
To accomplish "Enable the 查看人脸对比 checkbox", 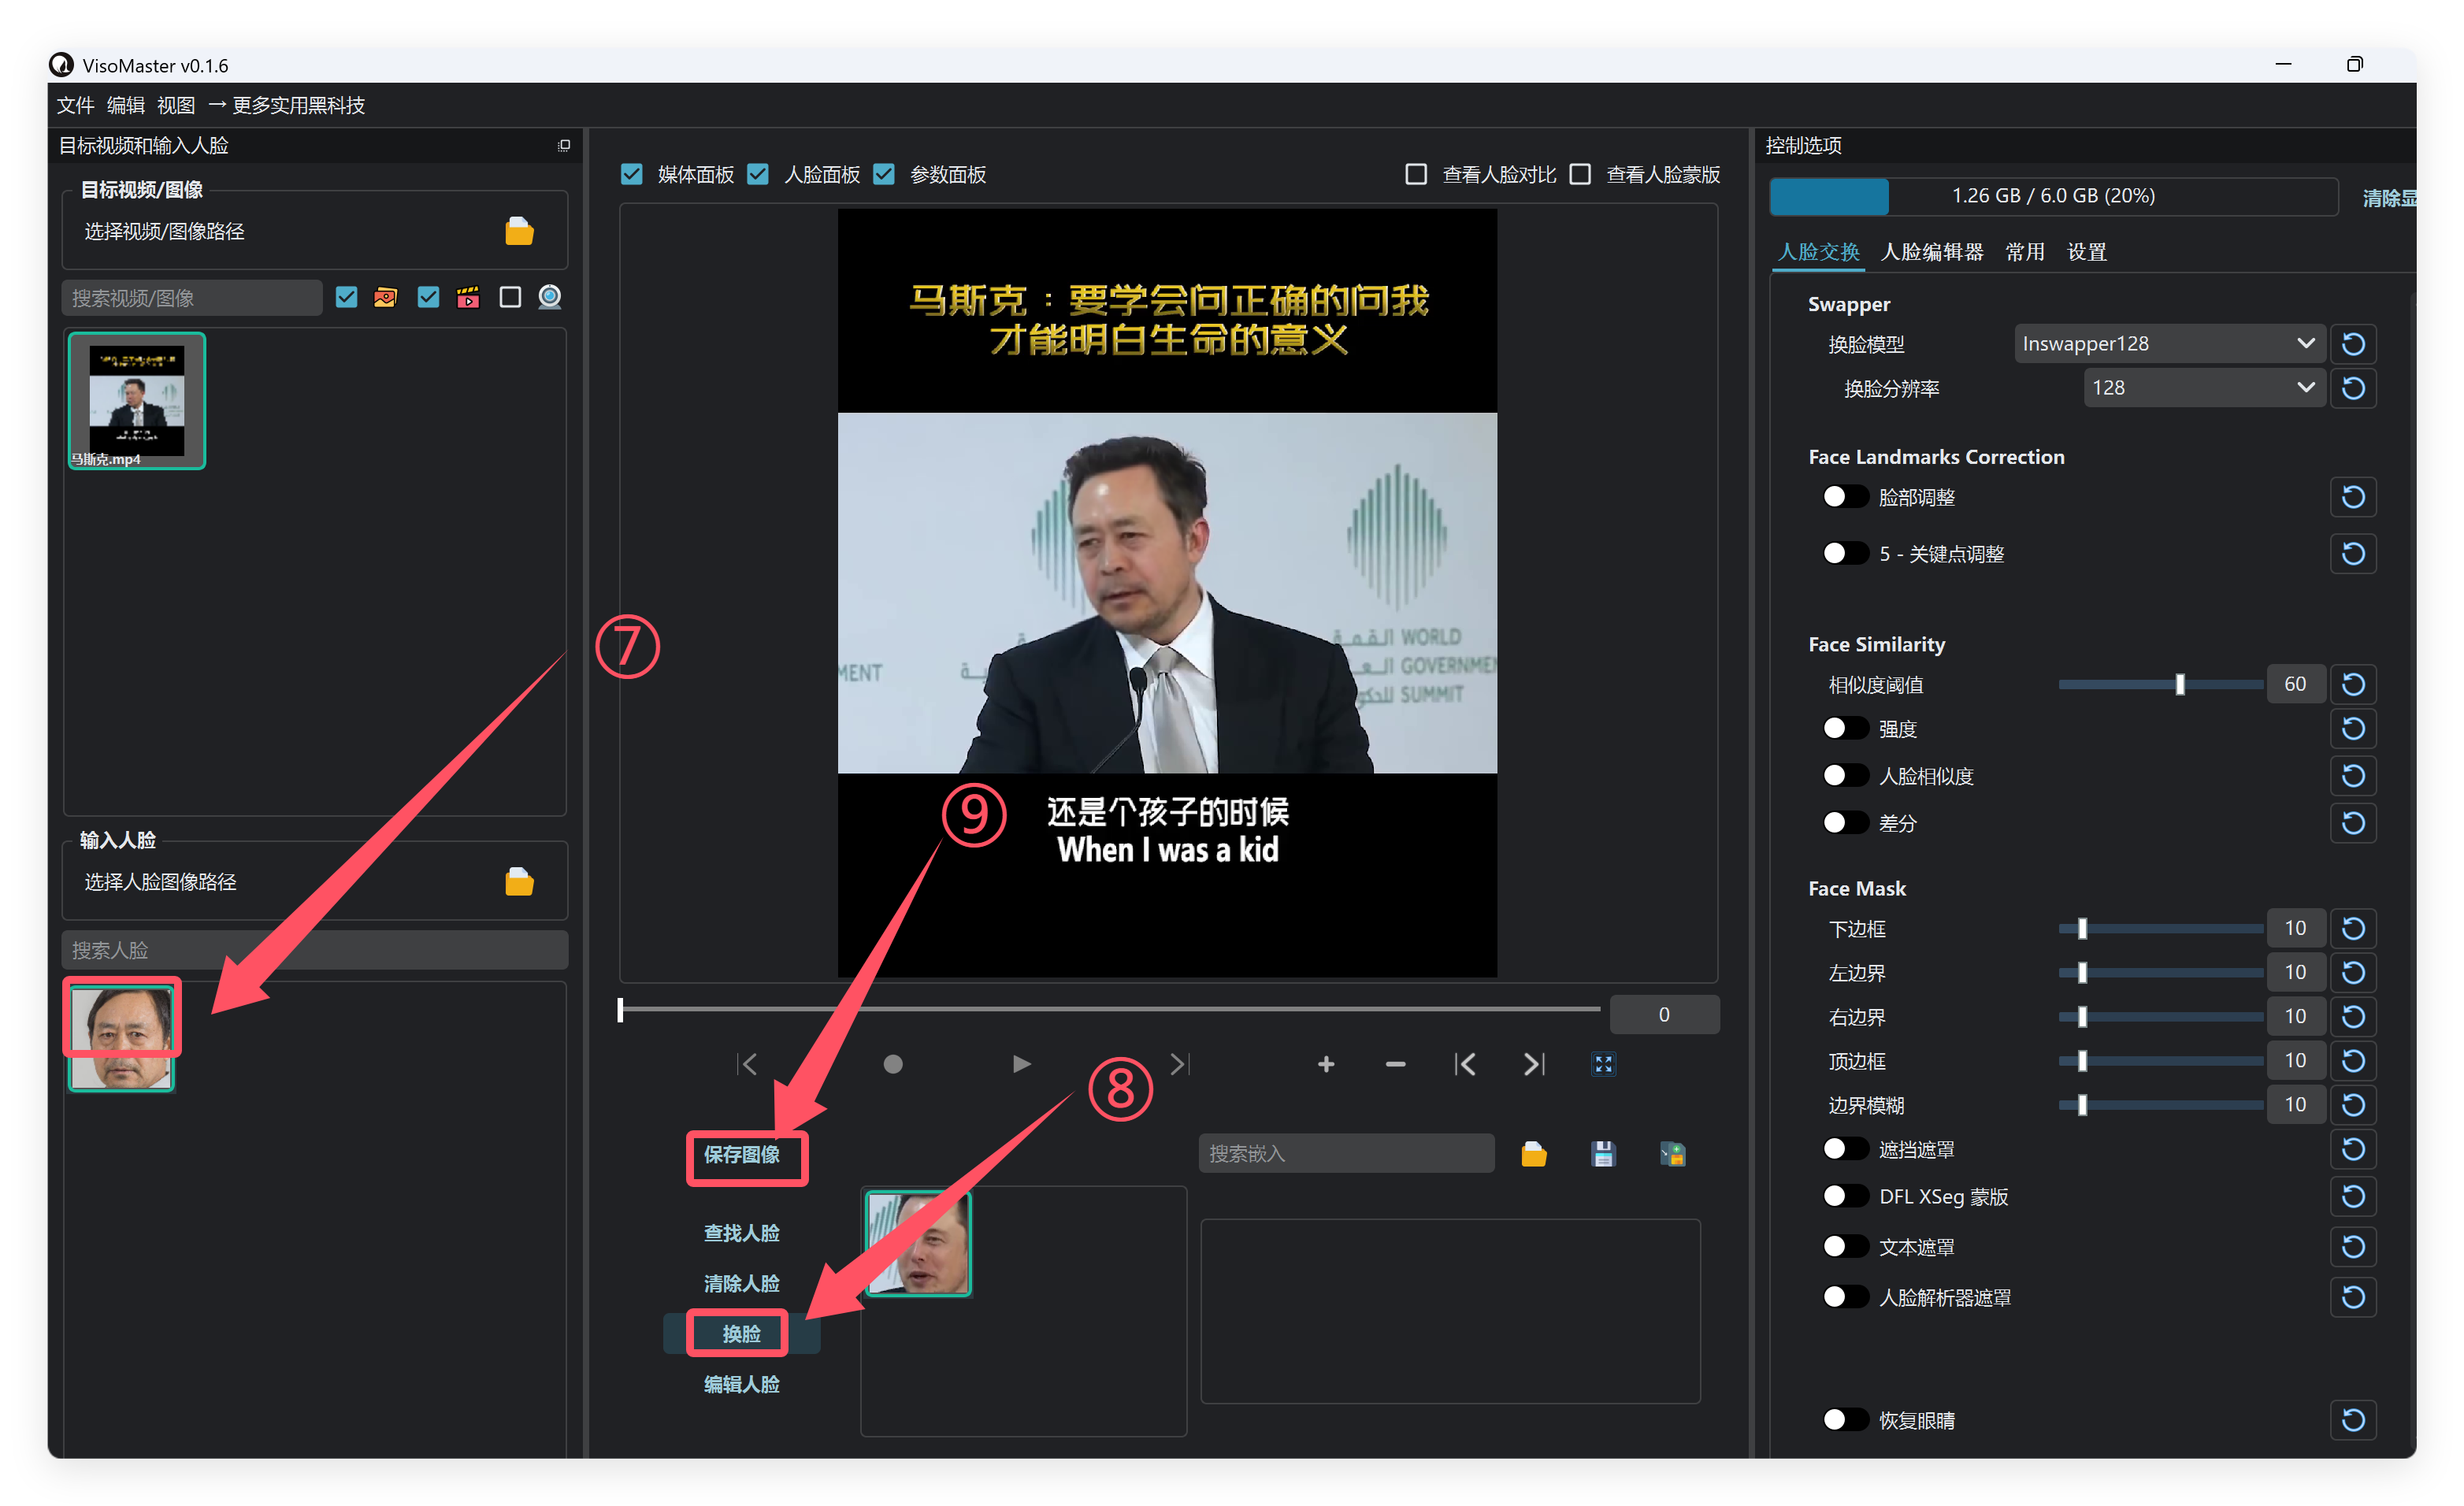I will click(x=1416, y=175).
